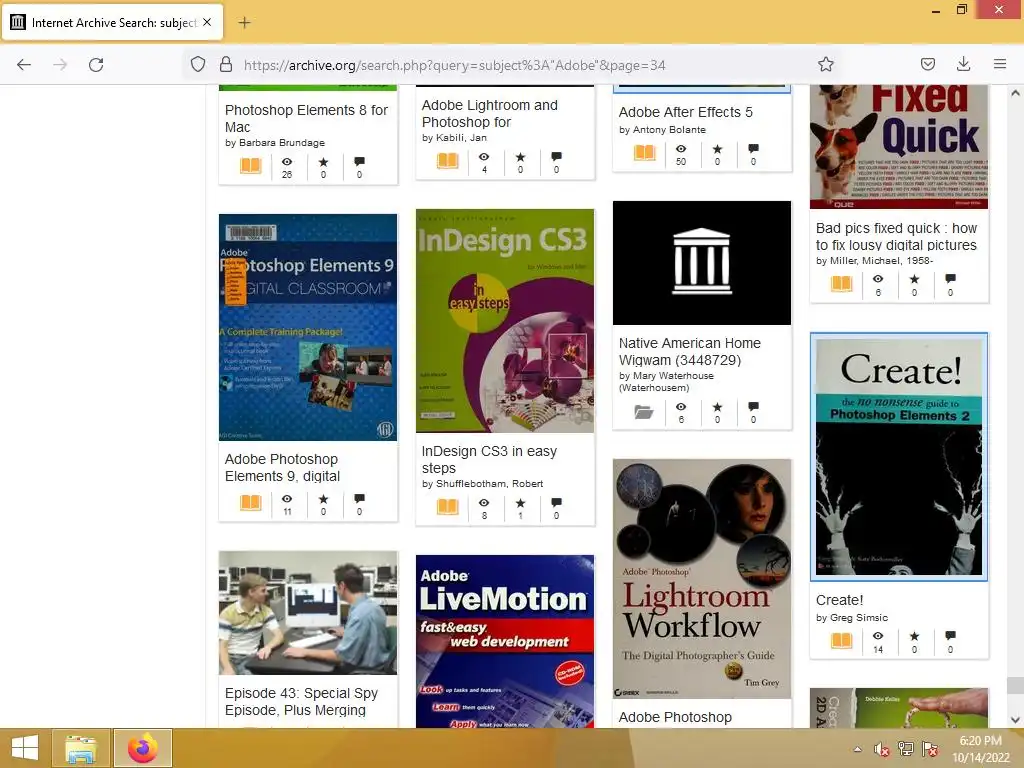Image resolution: width=1024 pixels, height=768 pixels.
Task: Click the padlock site security icon
Action: click(226, 65)
